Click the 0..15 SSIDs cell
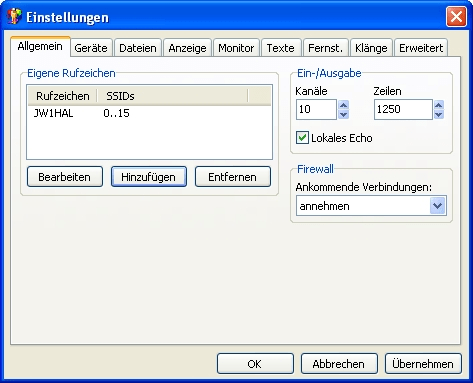Screen dimensions: 473x383 point(116,113)
